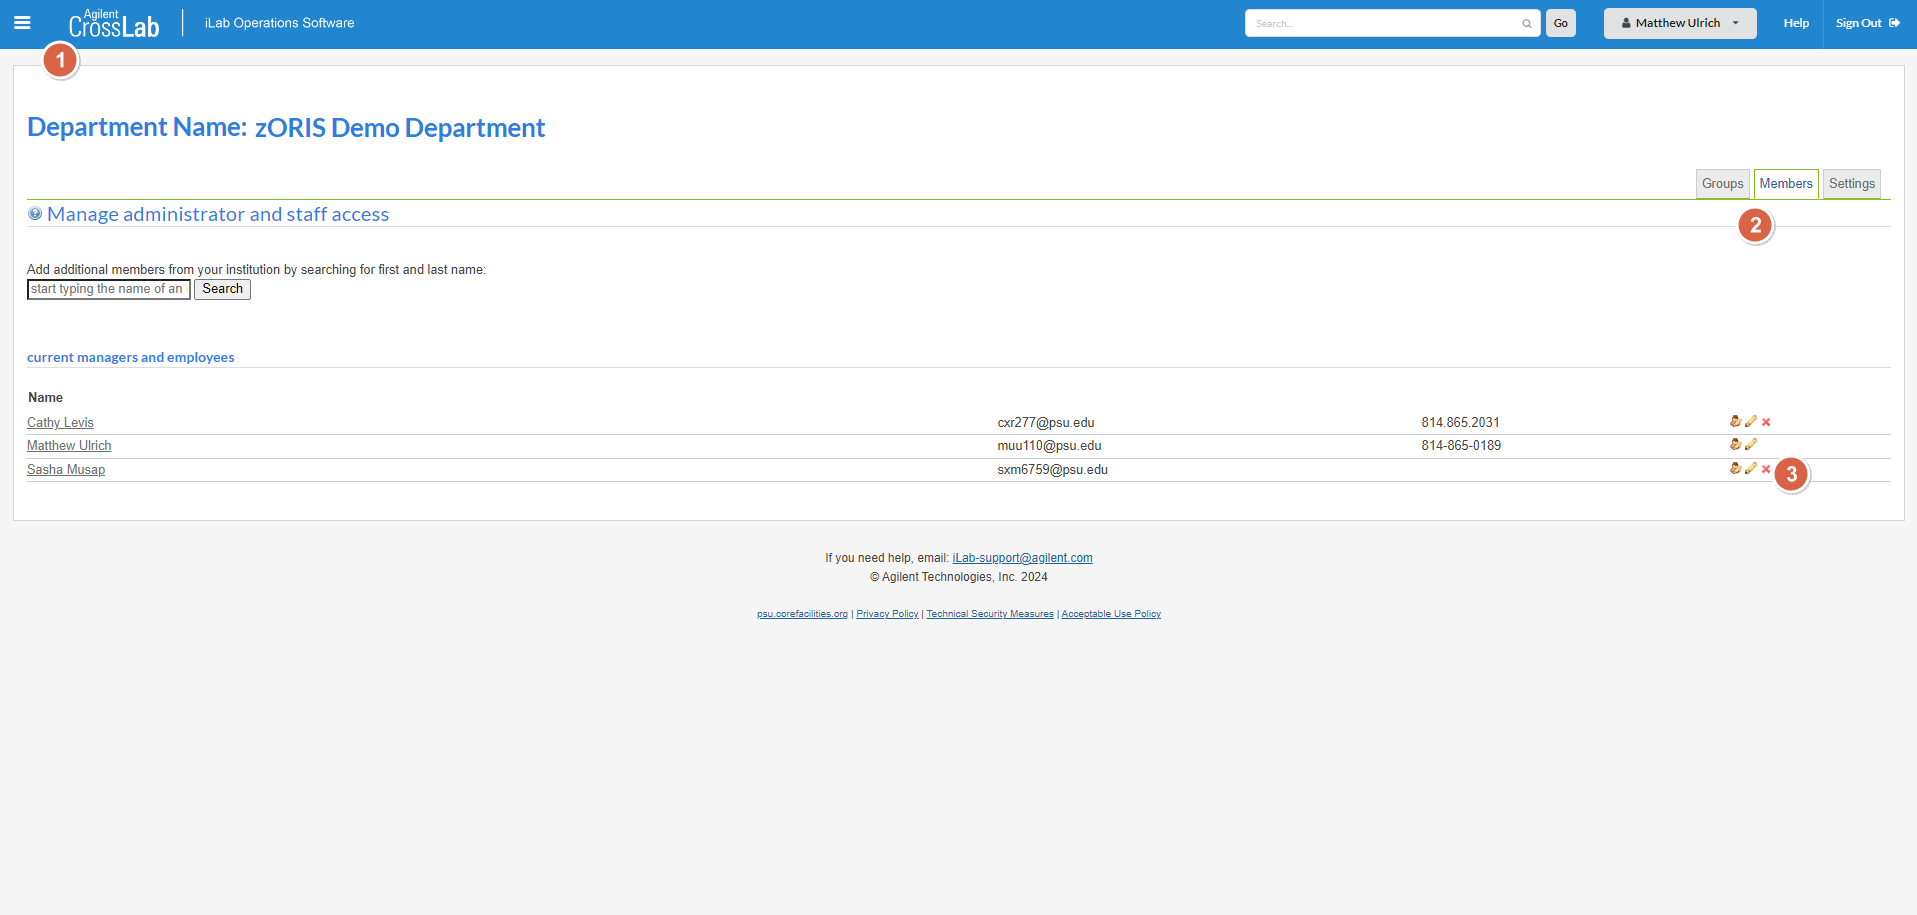The image size is (1917, 915).
Task: Click iLab-support@agilent.com email link
Action: point(1022,558)
